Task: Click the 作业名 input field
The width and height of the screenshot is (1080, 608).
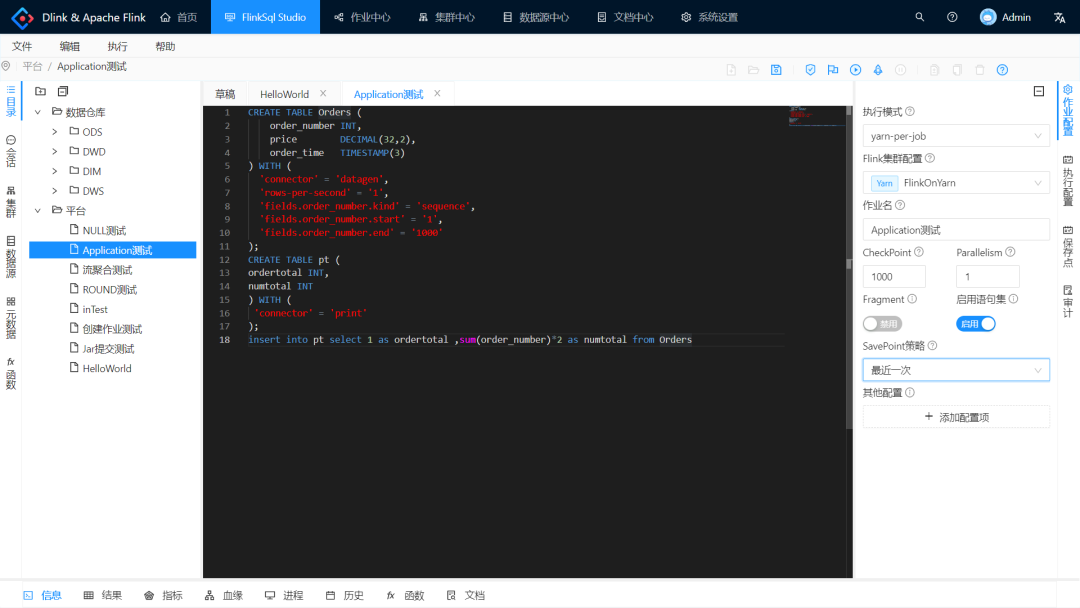Action: (x=956, y=230)
